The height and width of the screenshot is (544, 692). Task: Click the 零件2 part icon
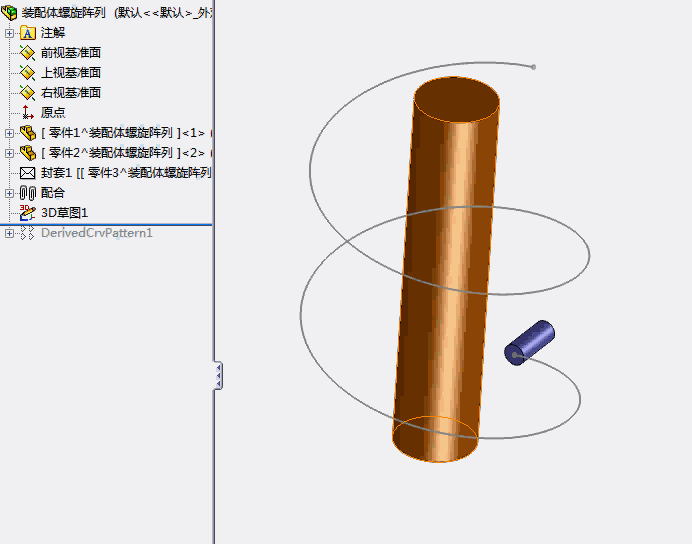tap(27, 153)
